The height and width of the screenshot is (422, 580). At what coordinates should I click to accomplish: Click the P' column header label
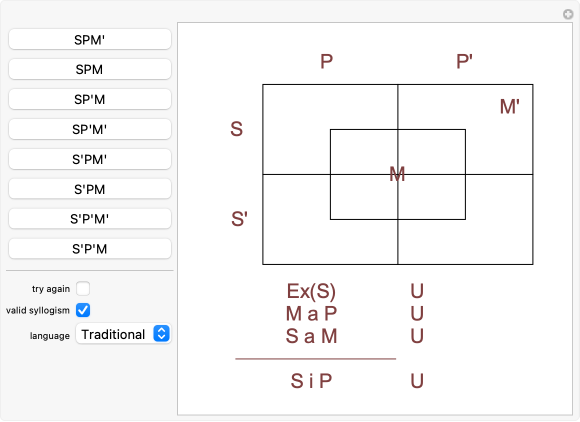[464, 61]
